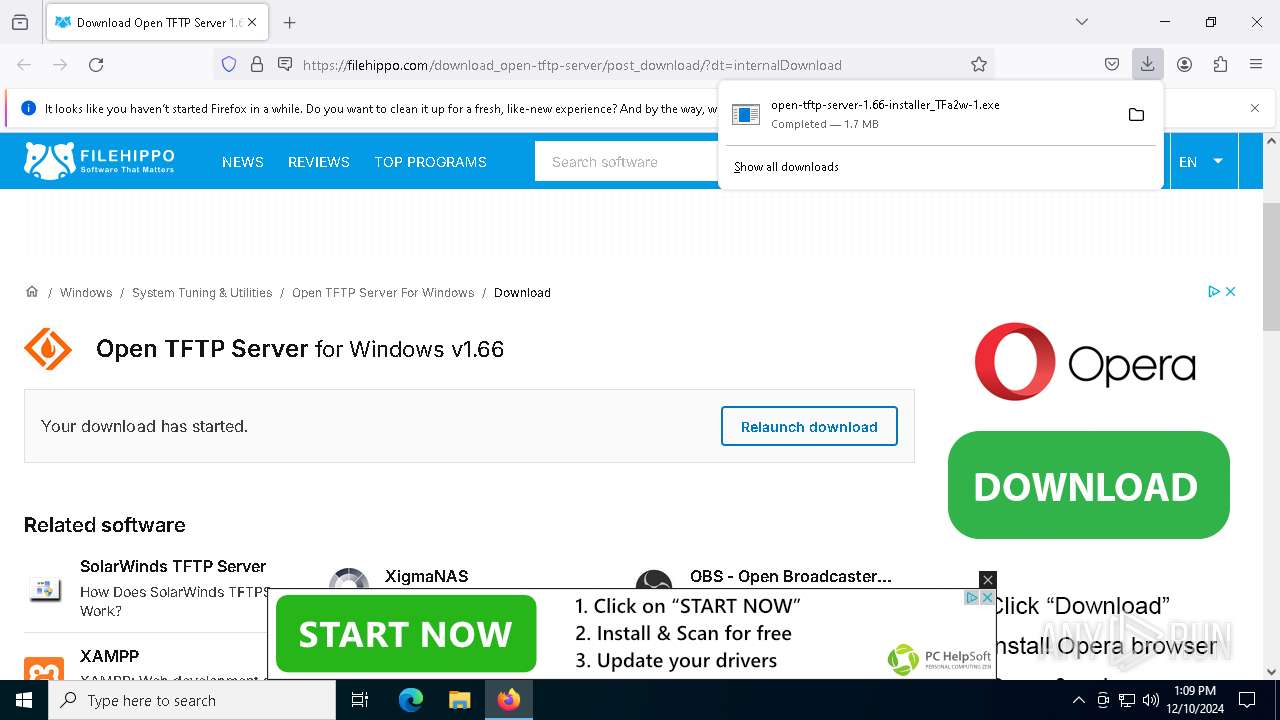
Task: Toggle the Firefox downloads panel button
Action: click(x=1147, y=65)
